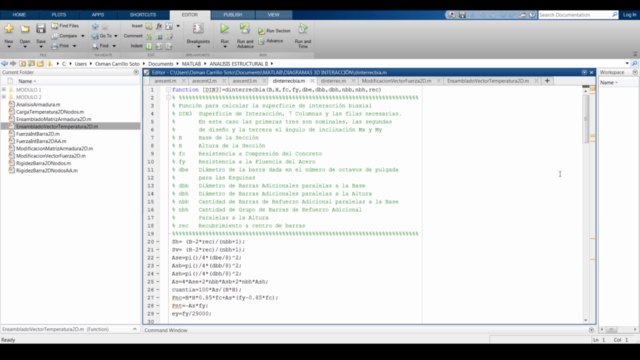Open the New dropdown arrow
This screenshot has width=640, height=360.
9,47
